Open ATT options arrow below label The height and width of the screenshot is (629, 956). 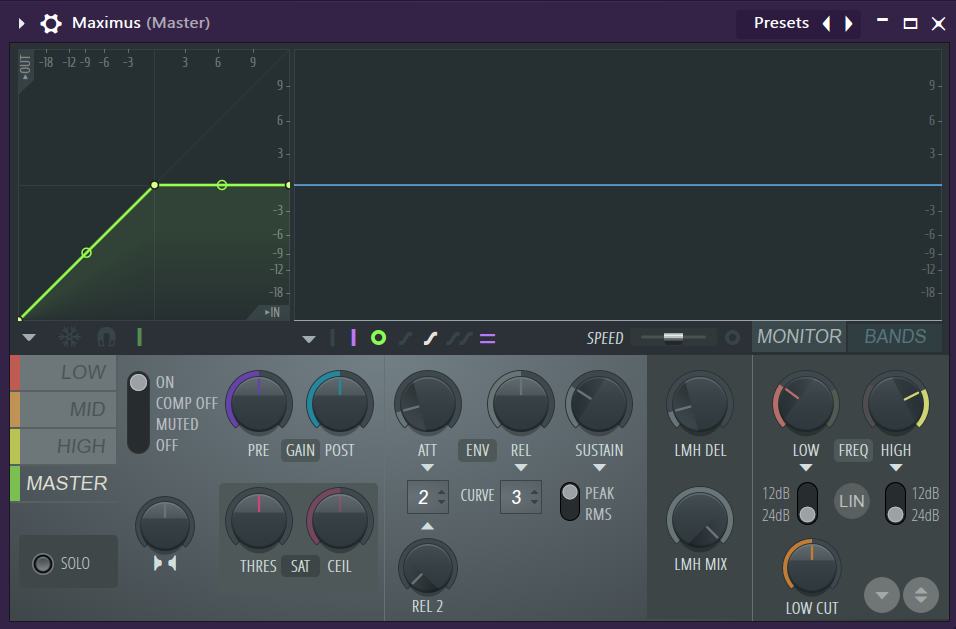pyautogui.click(x=427, y=467)
